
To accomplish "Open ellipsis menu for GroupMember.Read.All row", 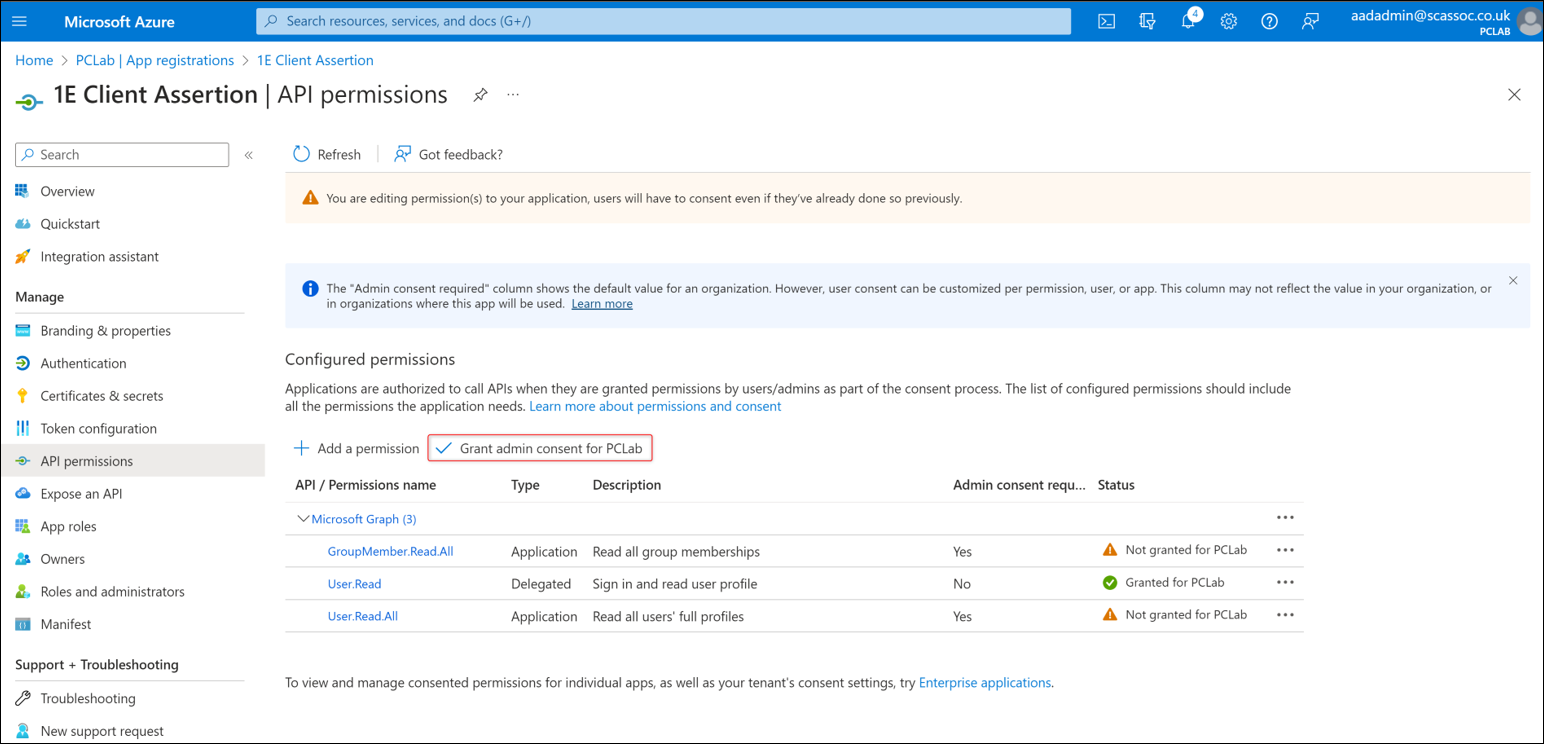I will (1285, 550).
